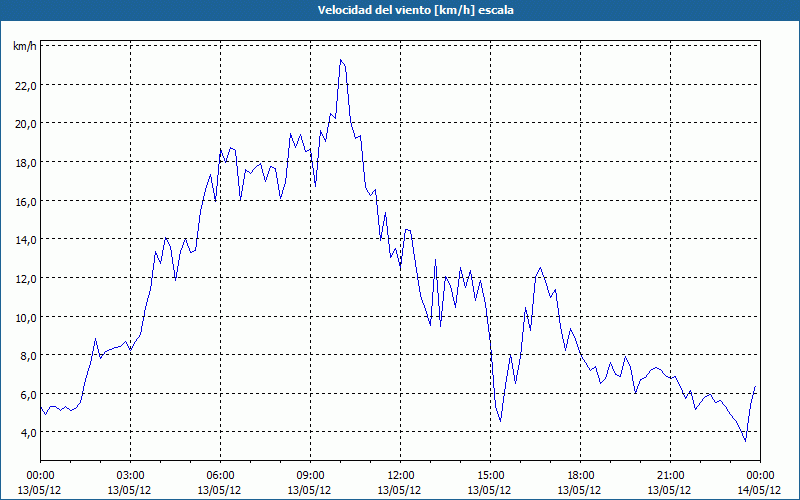
Task: Pick the '12,0' y-axis label
Action: click(x=25, y=279)
